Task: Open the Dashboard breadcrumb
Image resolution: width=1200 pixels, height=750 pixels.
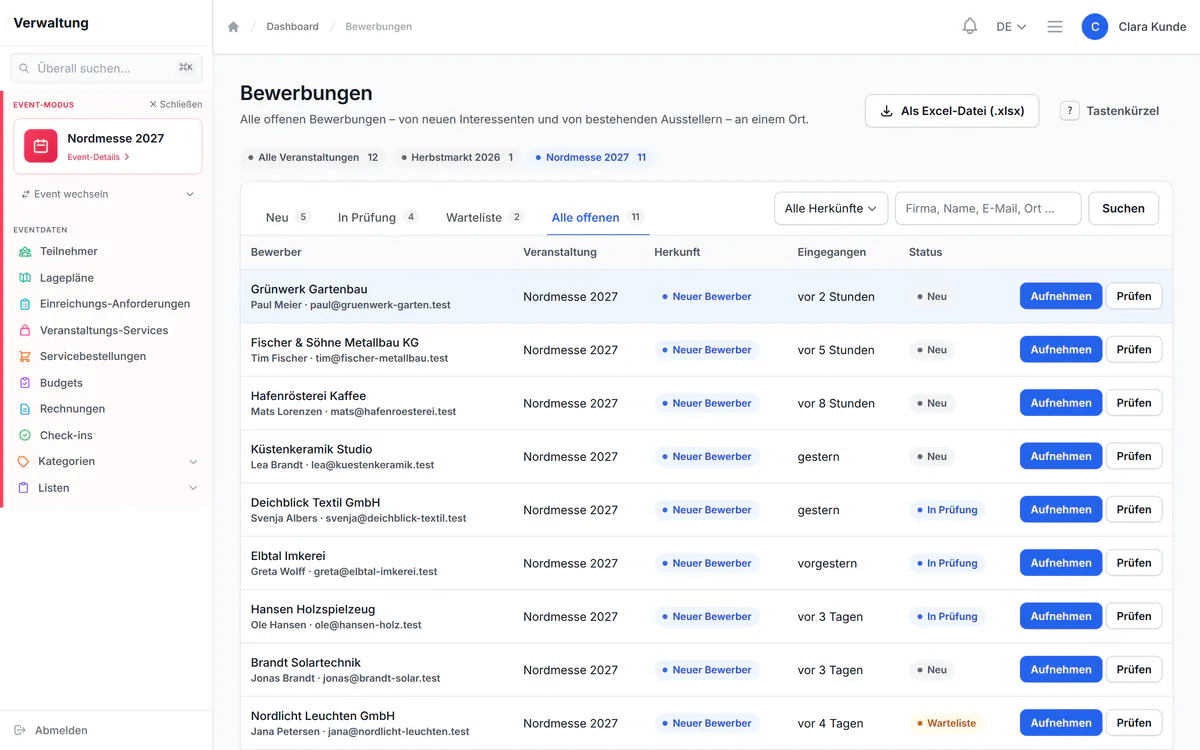Action: click(x=292, y=27)
